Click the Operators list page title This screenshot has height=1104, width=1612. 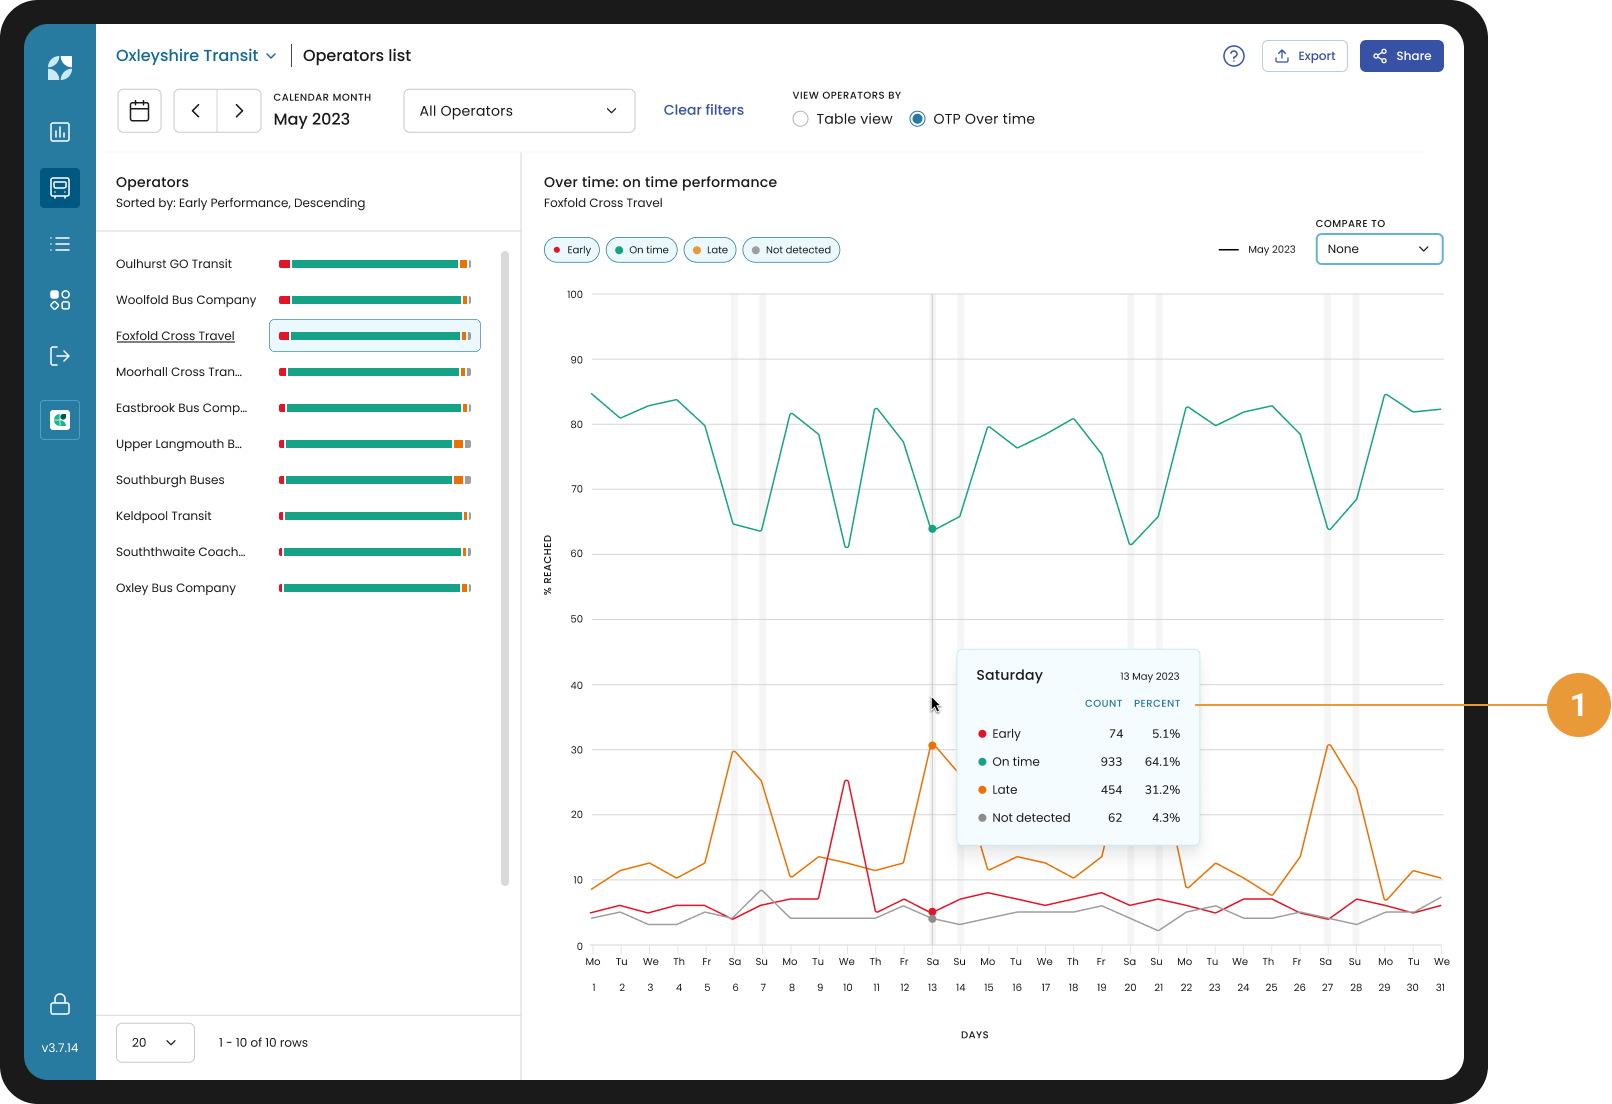click(x=357, y=56)
